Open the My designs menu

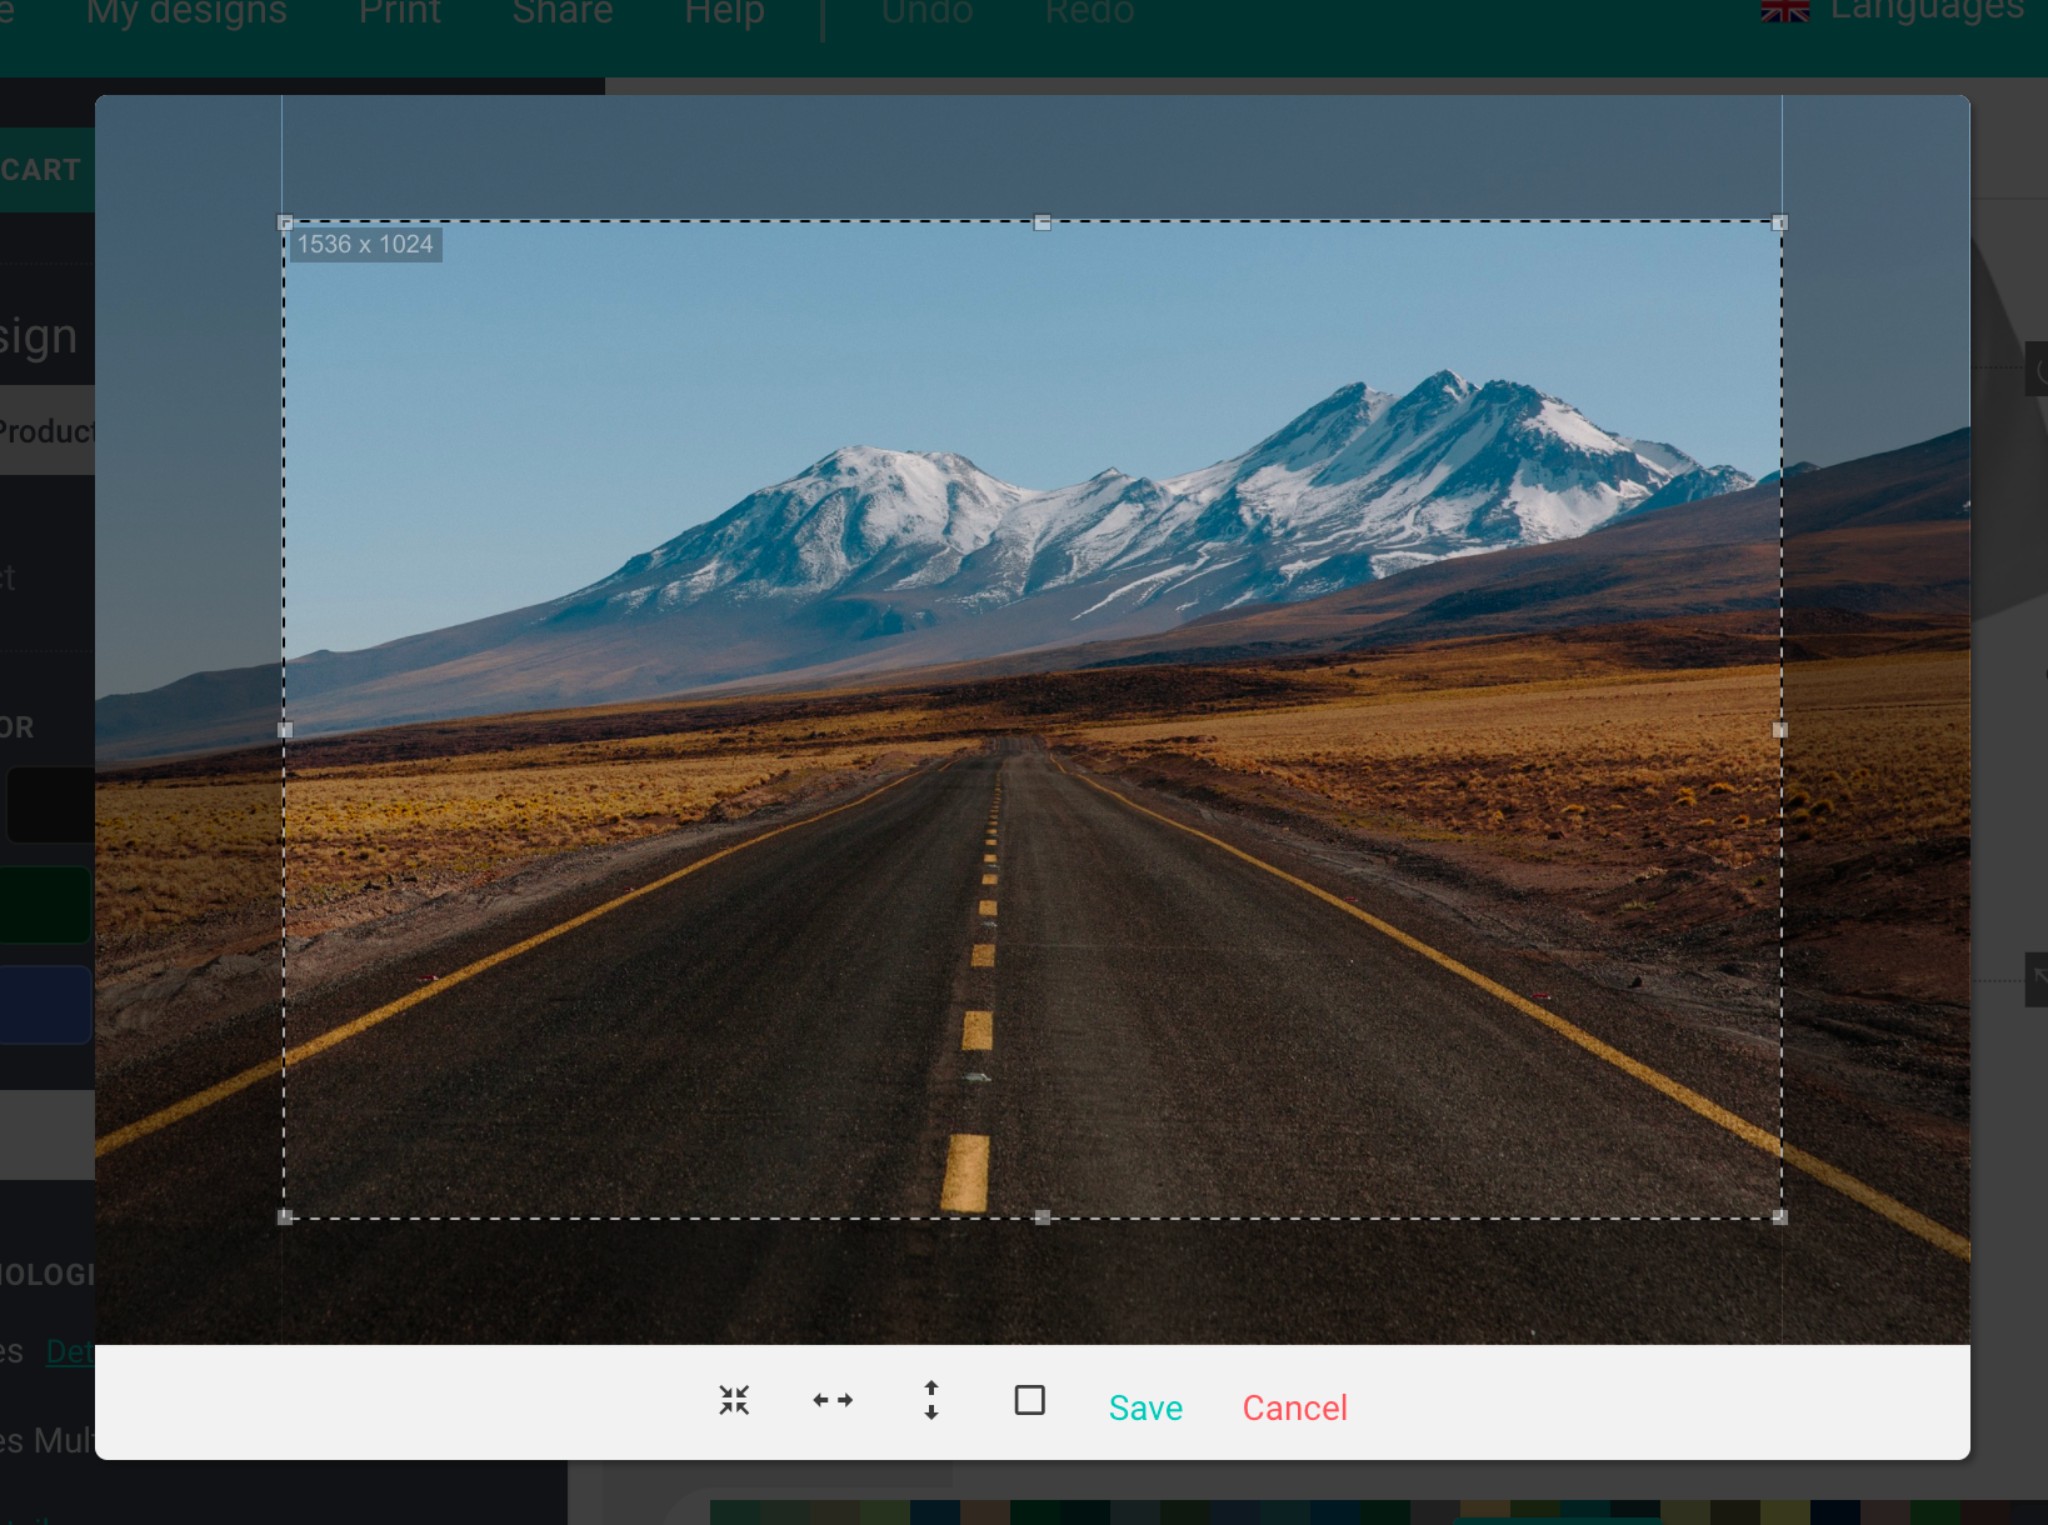186,12
